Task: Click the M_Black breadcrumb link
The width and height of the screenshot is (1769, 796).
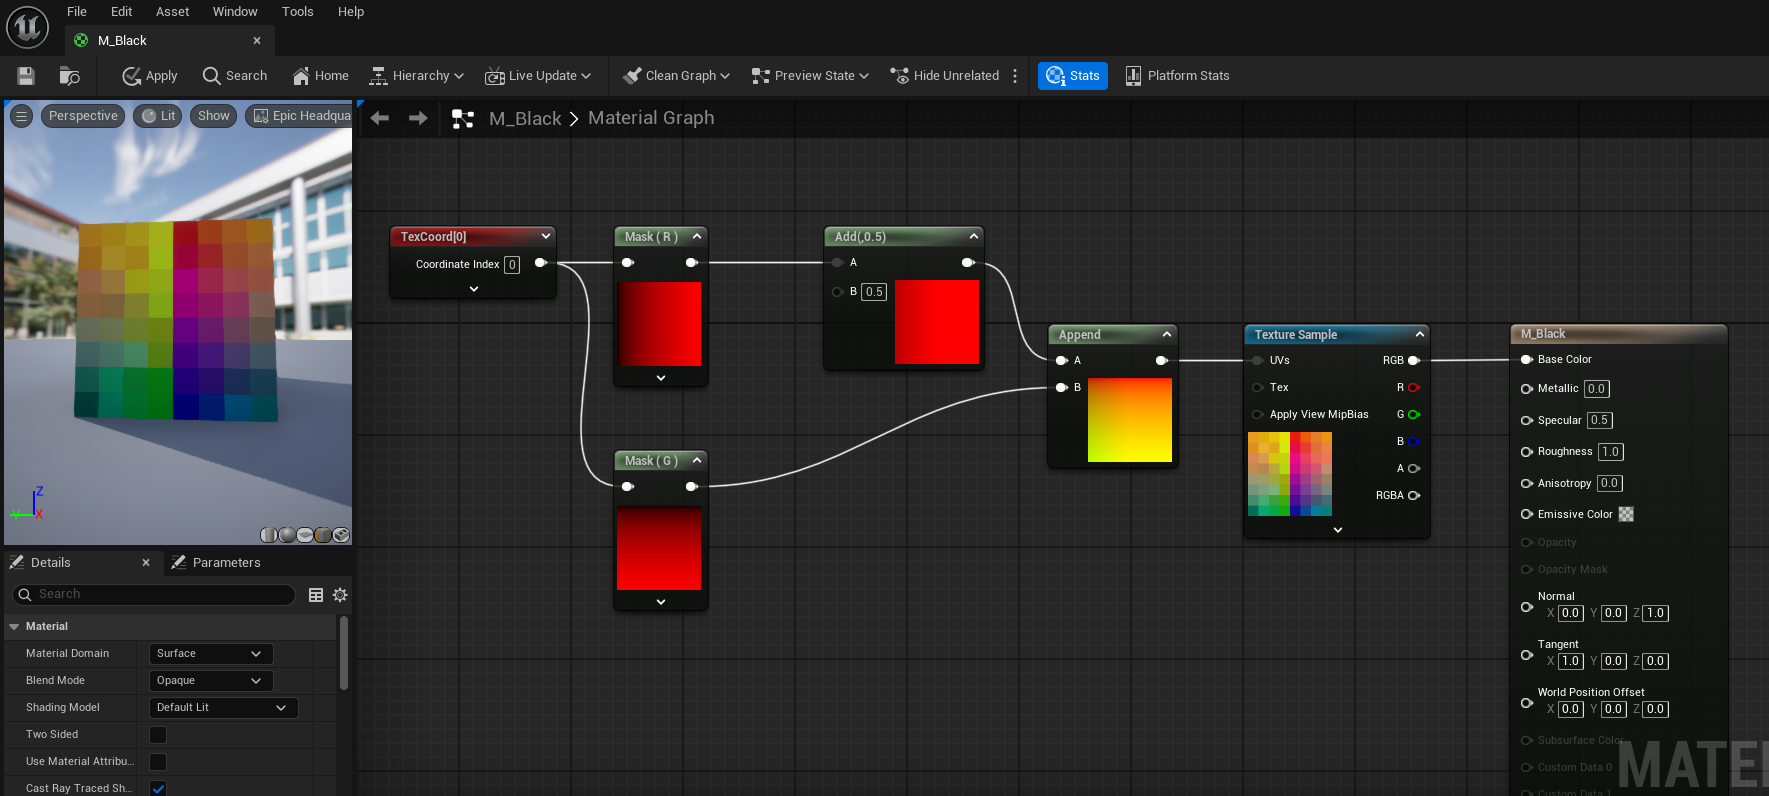Action: tap(525, 119)
